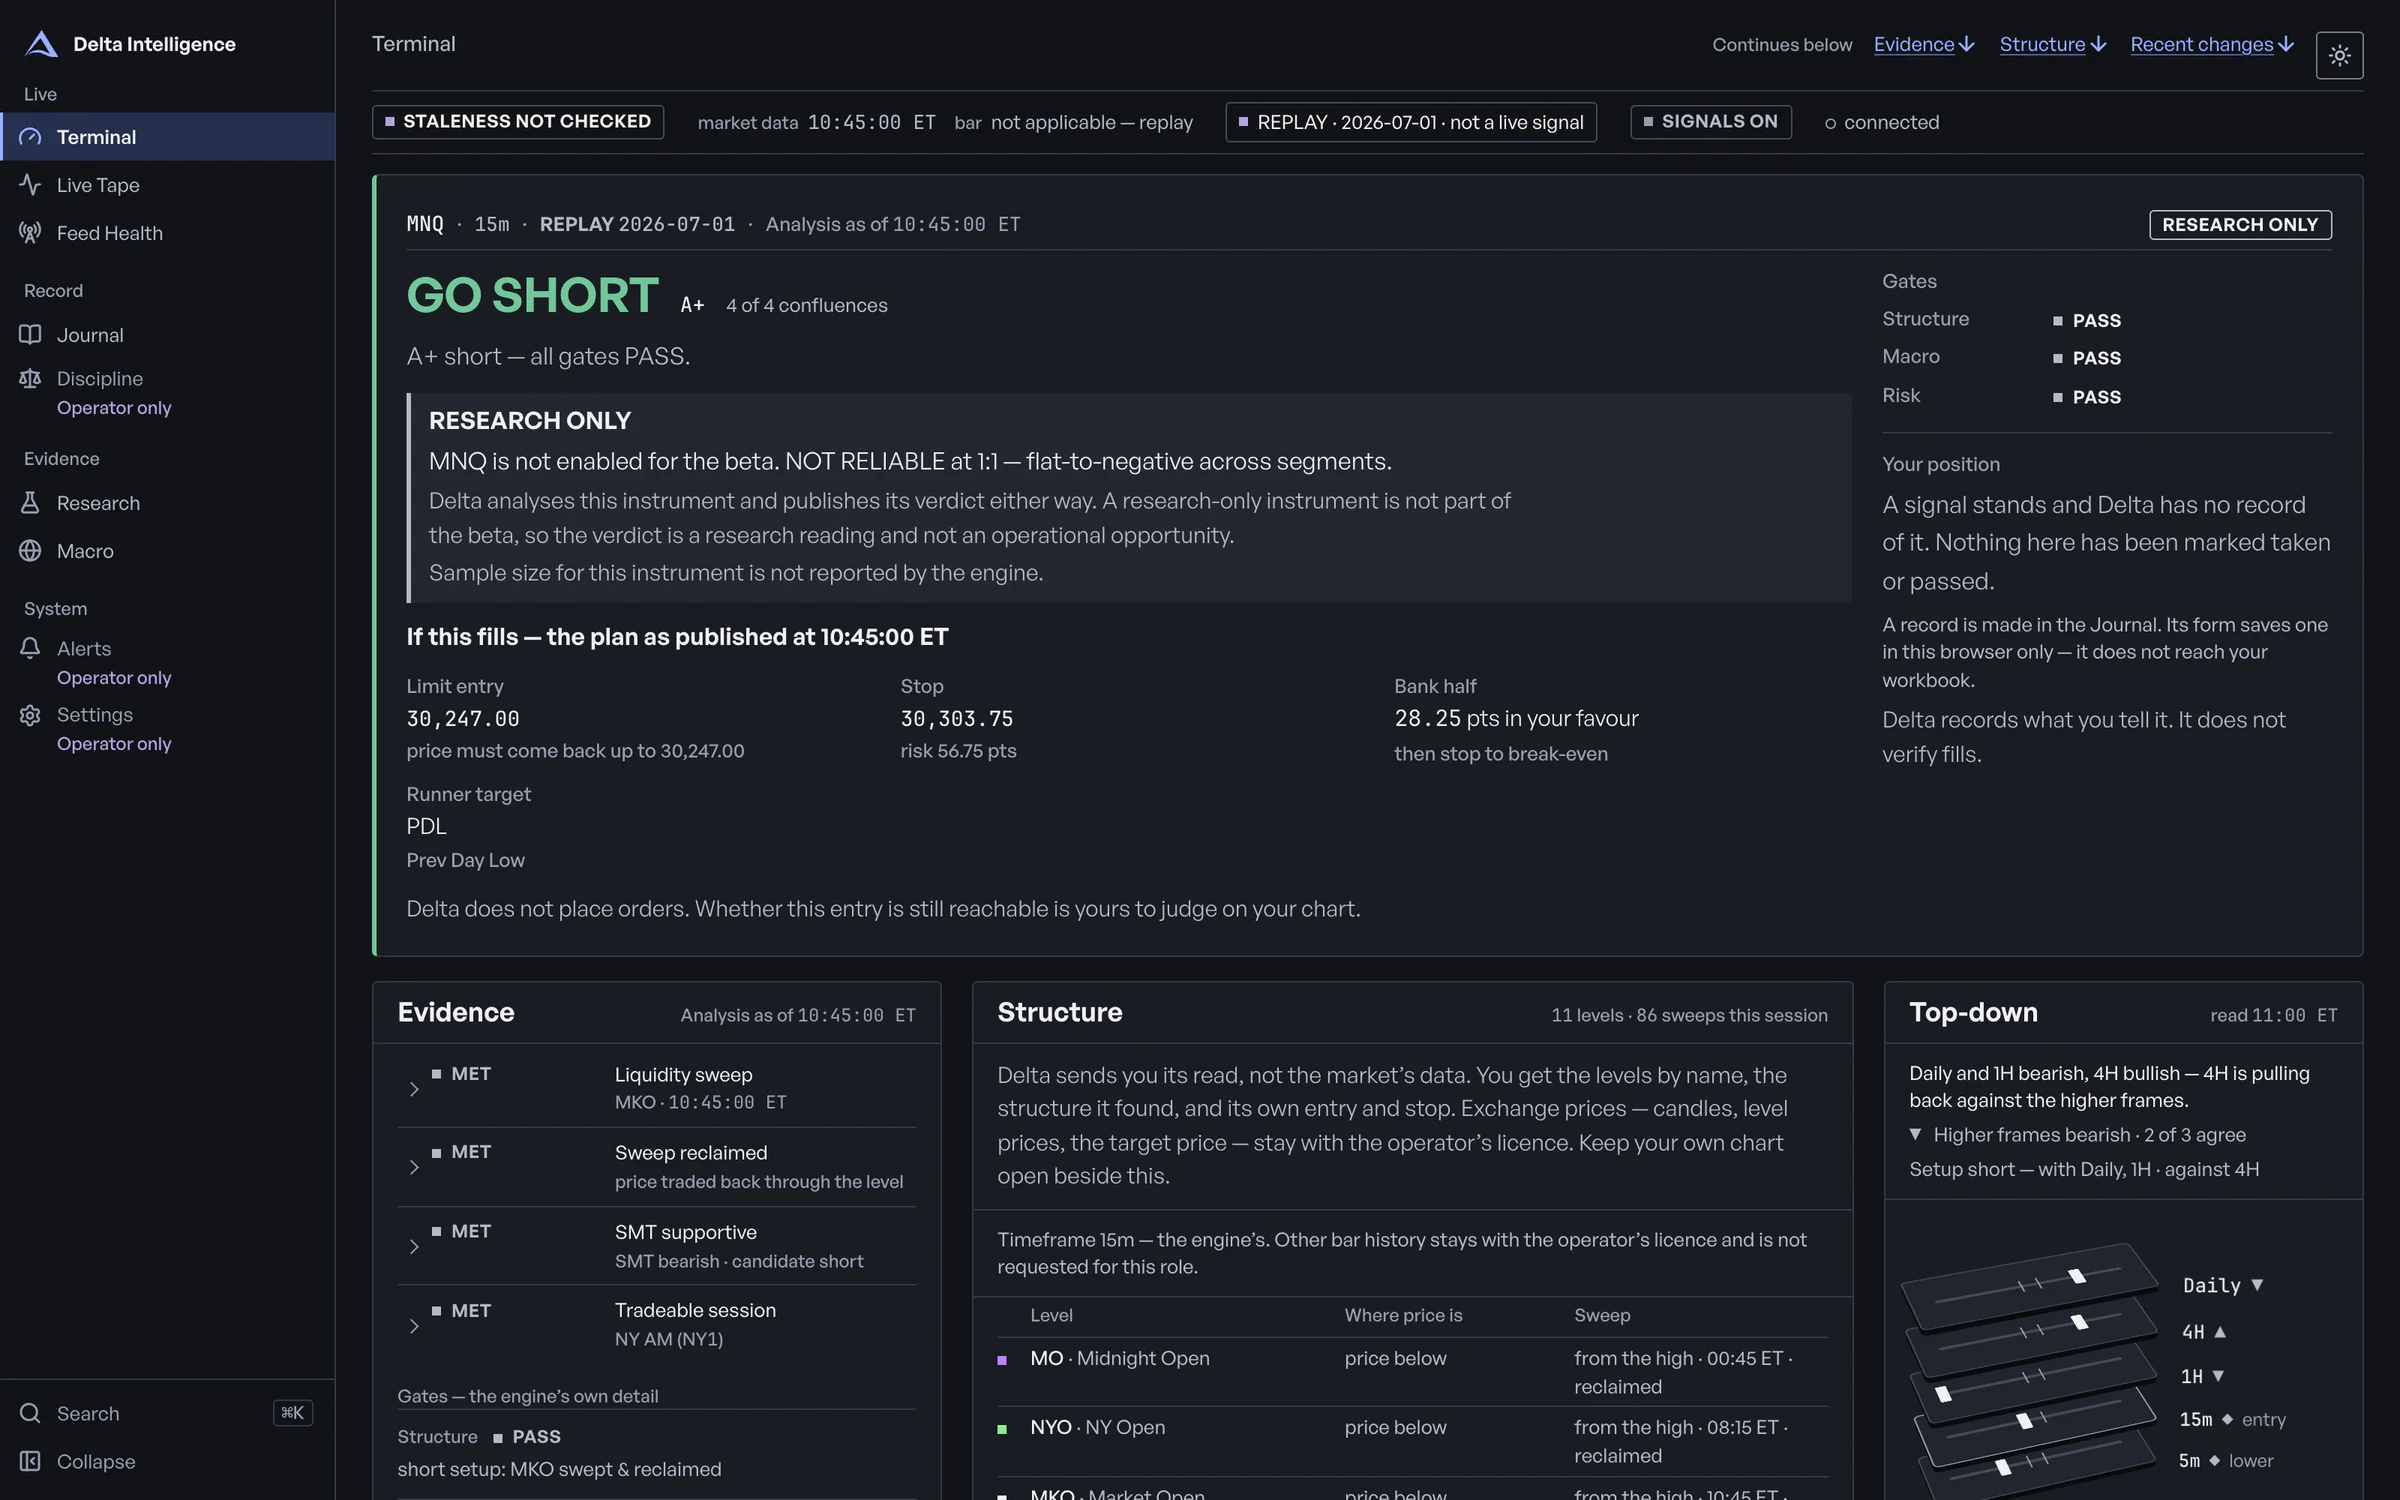Expand the Liquidity sweep evidence row

pyautogui.click(x=656, y=1088)
